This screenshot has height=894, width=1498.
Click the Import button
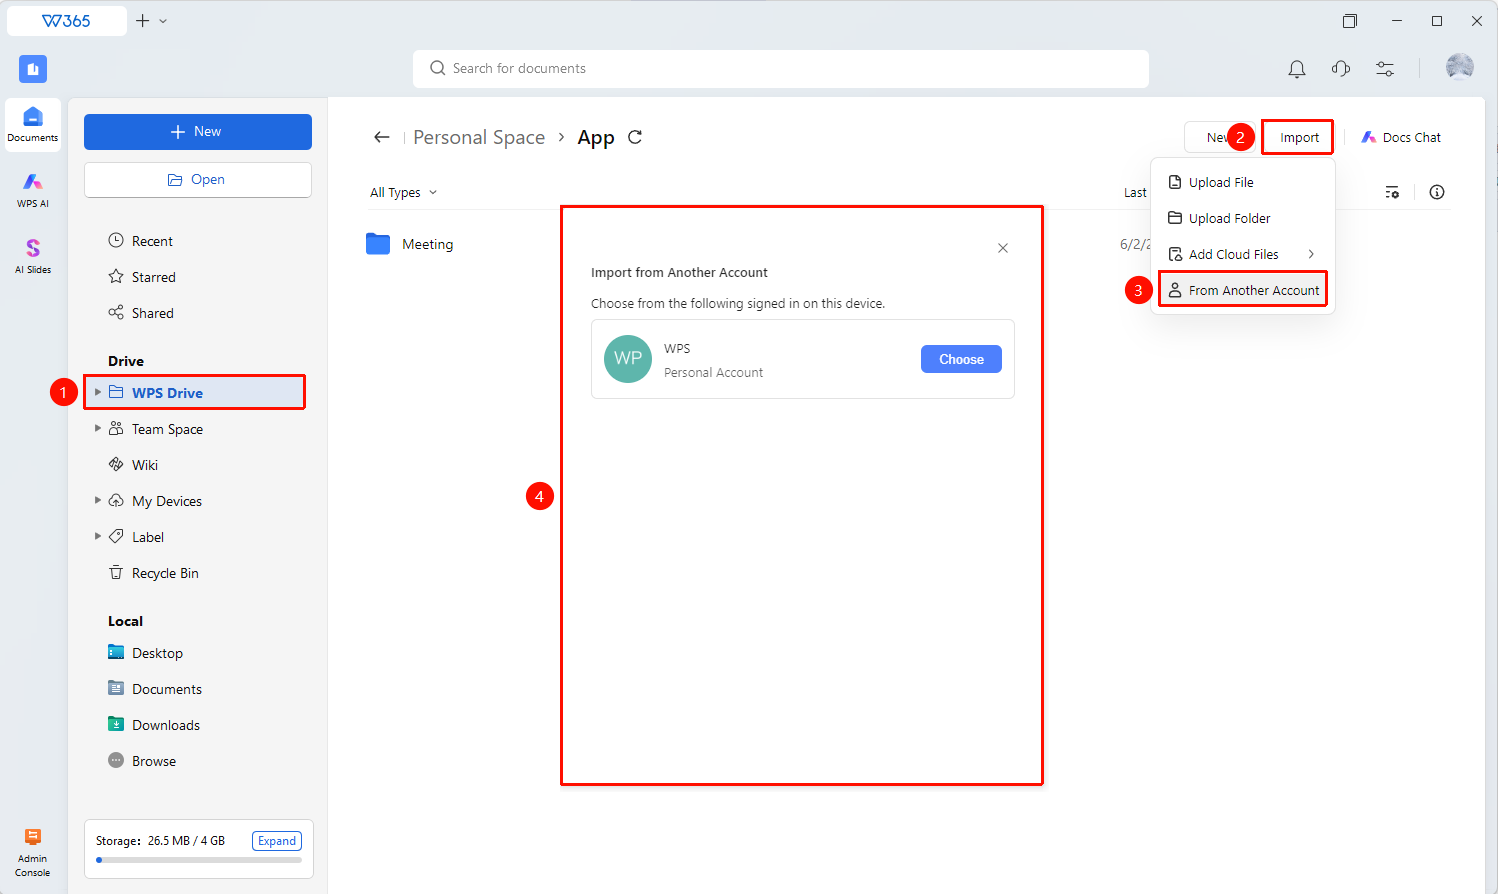tap(1298, 137)
